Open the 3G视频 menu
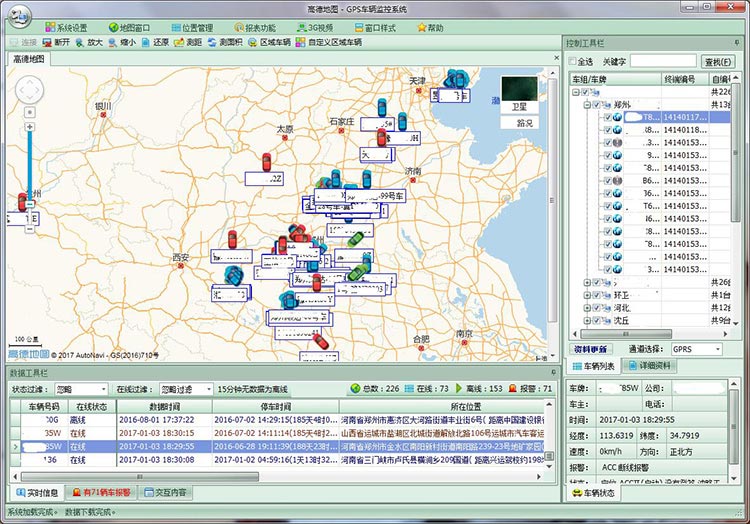Image resolution: width=750 pixels, height=524 pixels. click(x=315, y=28)
